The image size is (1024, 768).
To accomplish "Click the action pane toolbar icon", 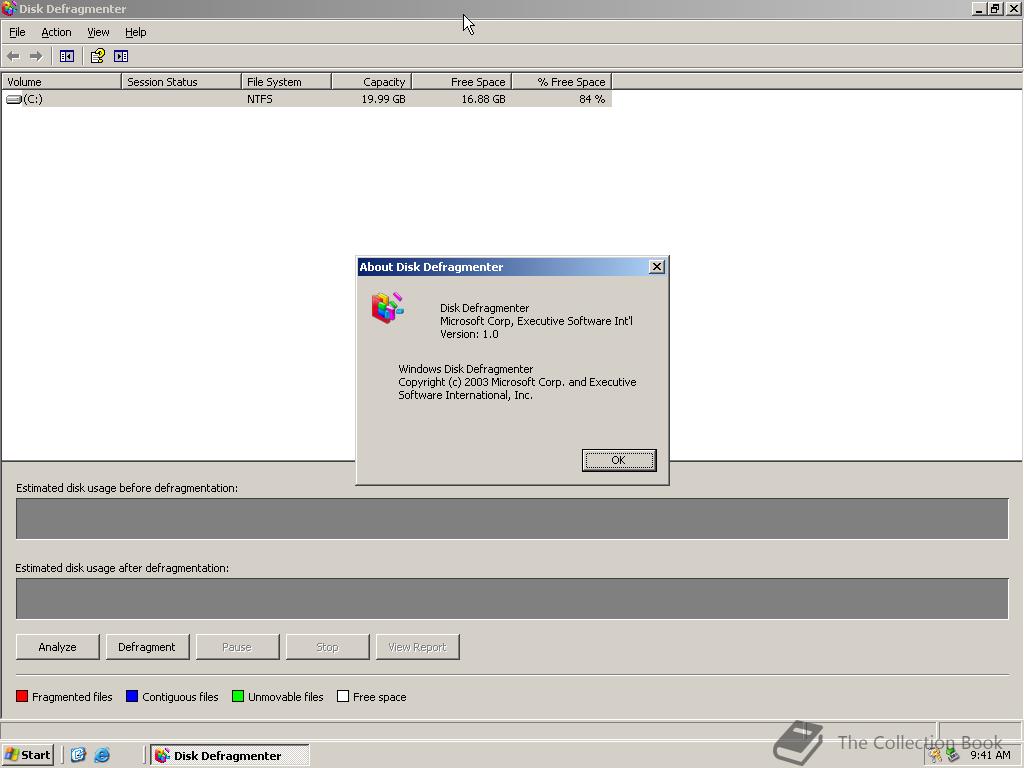I will point(121,56).
